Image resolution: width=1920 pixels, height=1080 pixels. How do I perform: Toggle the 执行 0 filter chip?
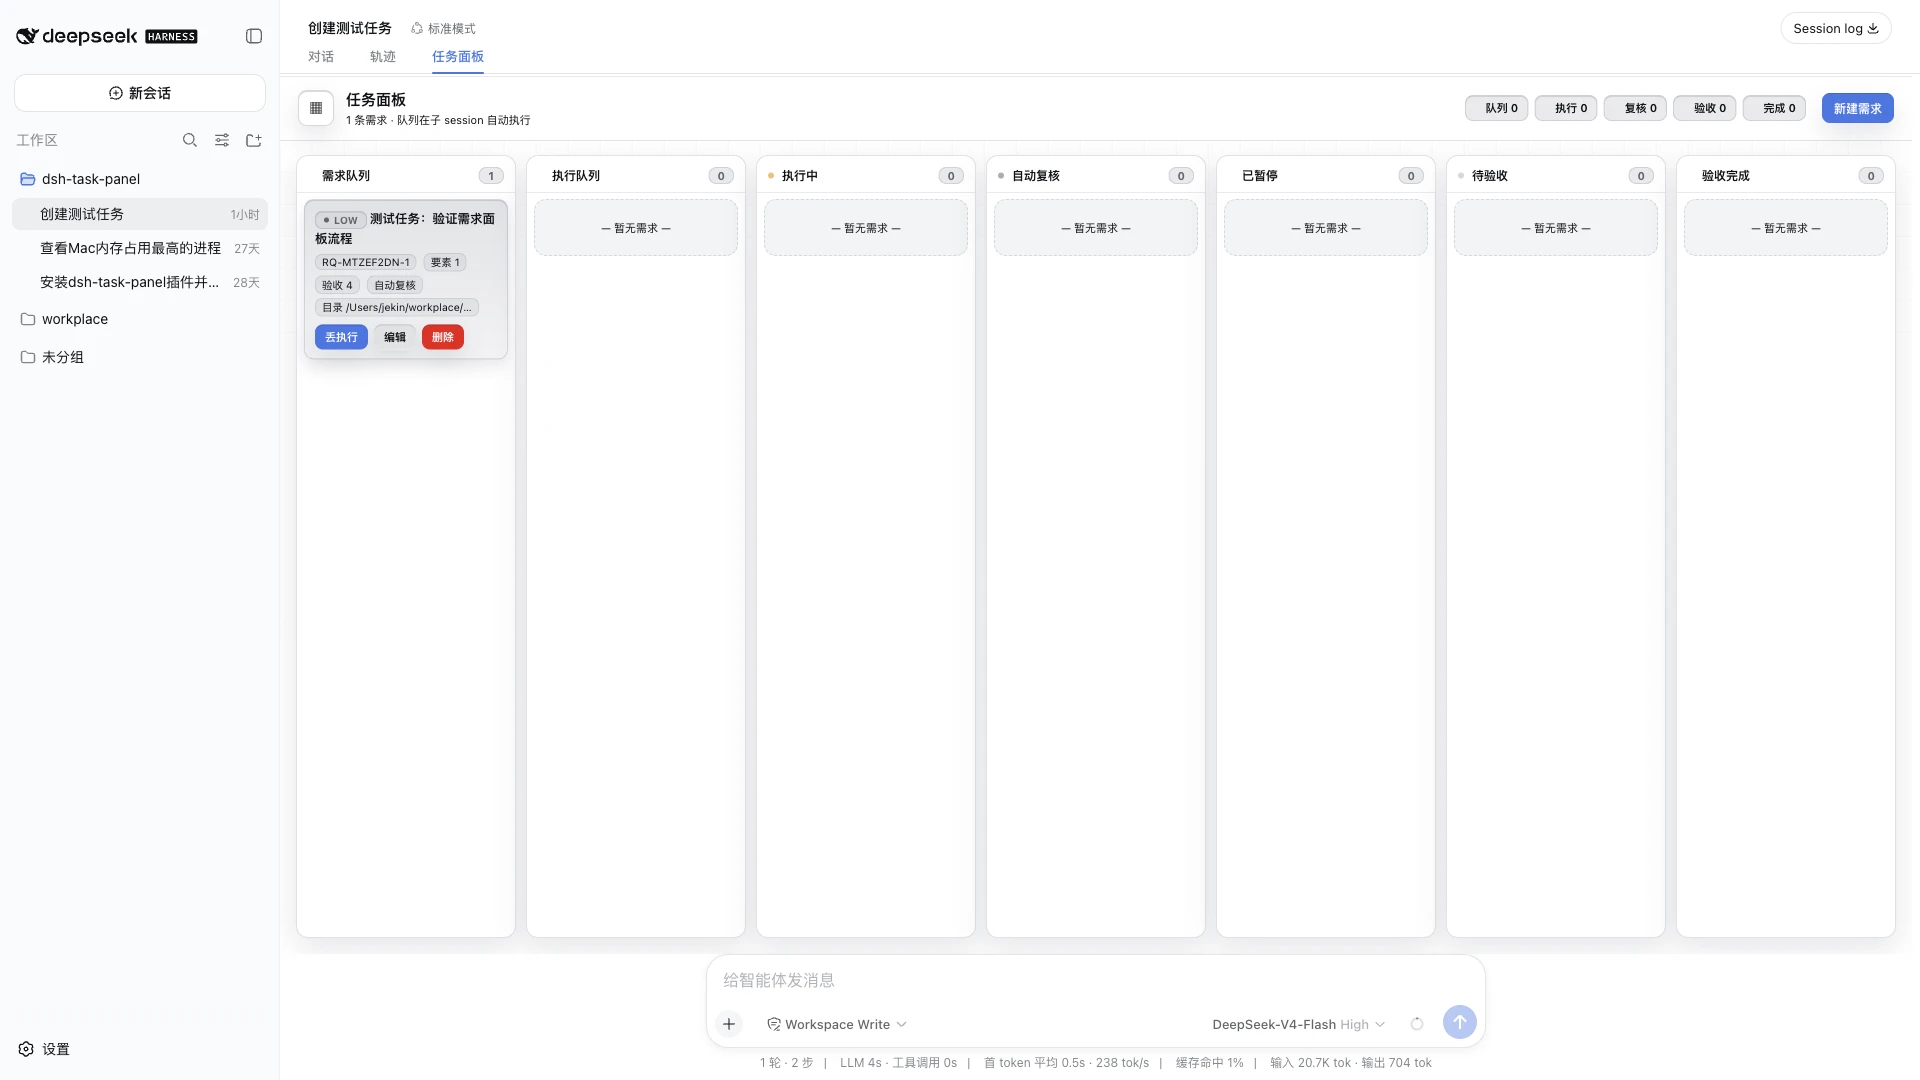point(1566,108)
